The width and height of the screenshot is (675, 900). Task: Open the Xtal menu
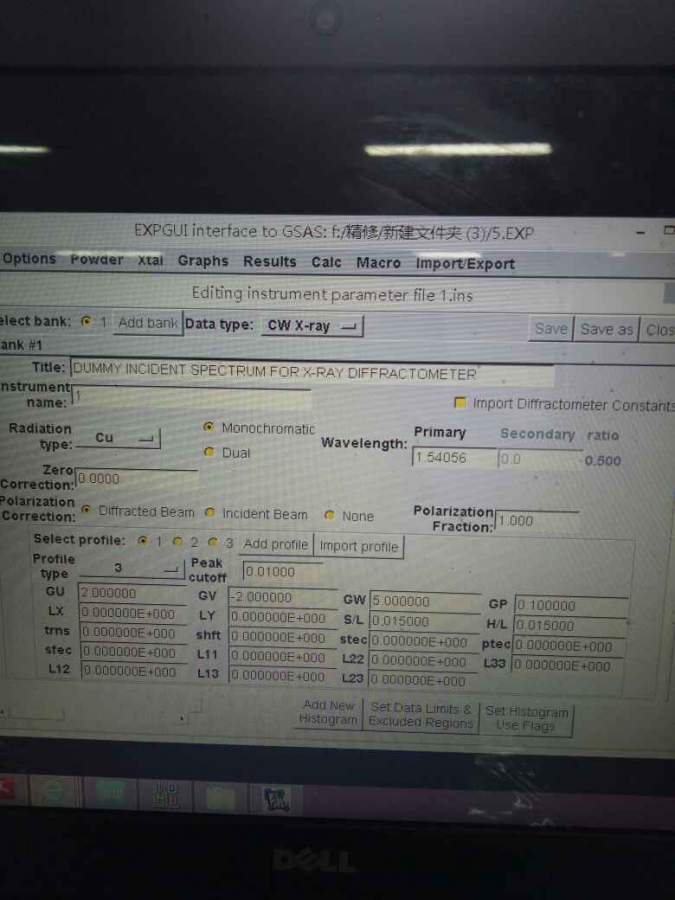tap(150, 260)
